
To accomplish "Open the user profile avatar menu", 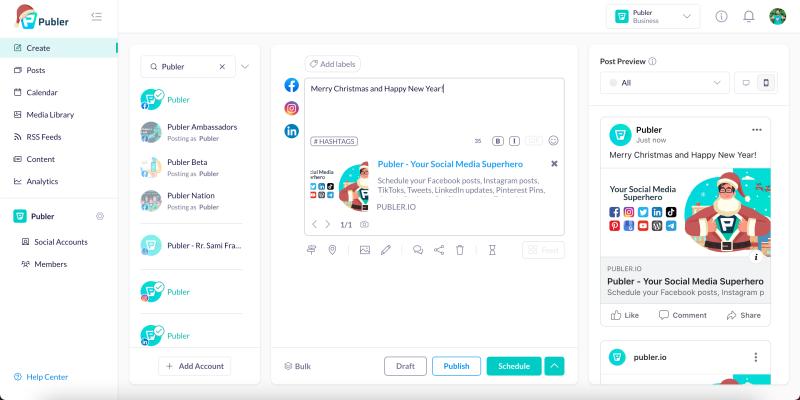I will pyautogui.click(x=778, y=16).
